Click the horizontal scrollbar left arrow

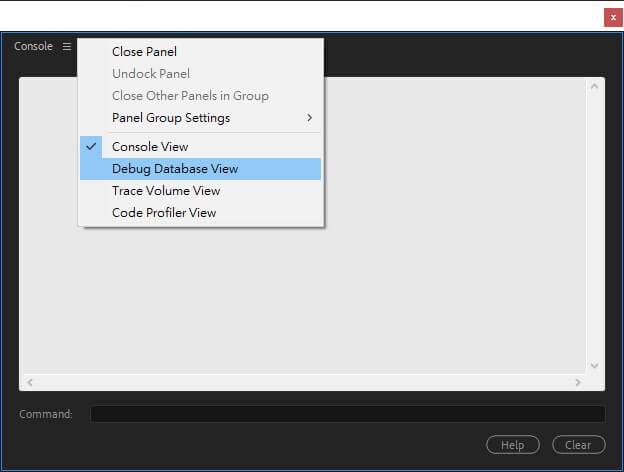click(29, 383)
